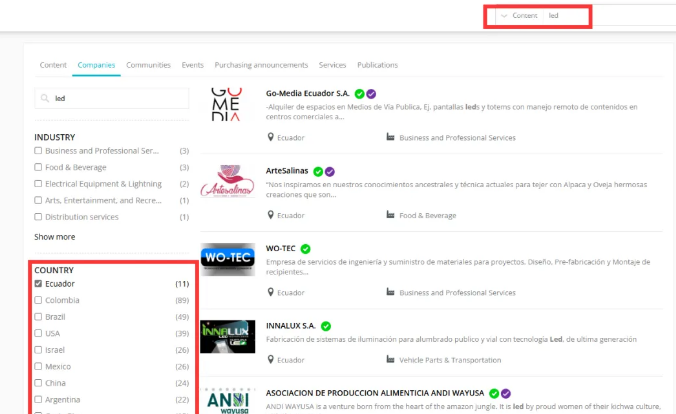
Task: Click the search magnifier icon in the filter box
Action: click(46, 99)
